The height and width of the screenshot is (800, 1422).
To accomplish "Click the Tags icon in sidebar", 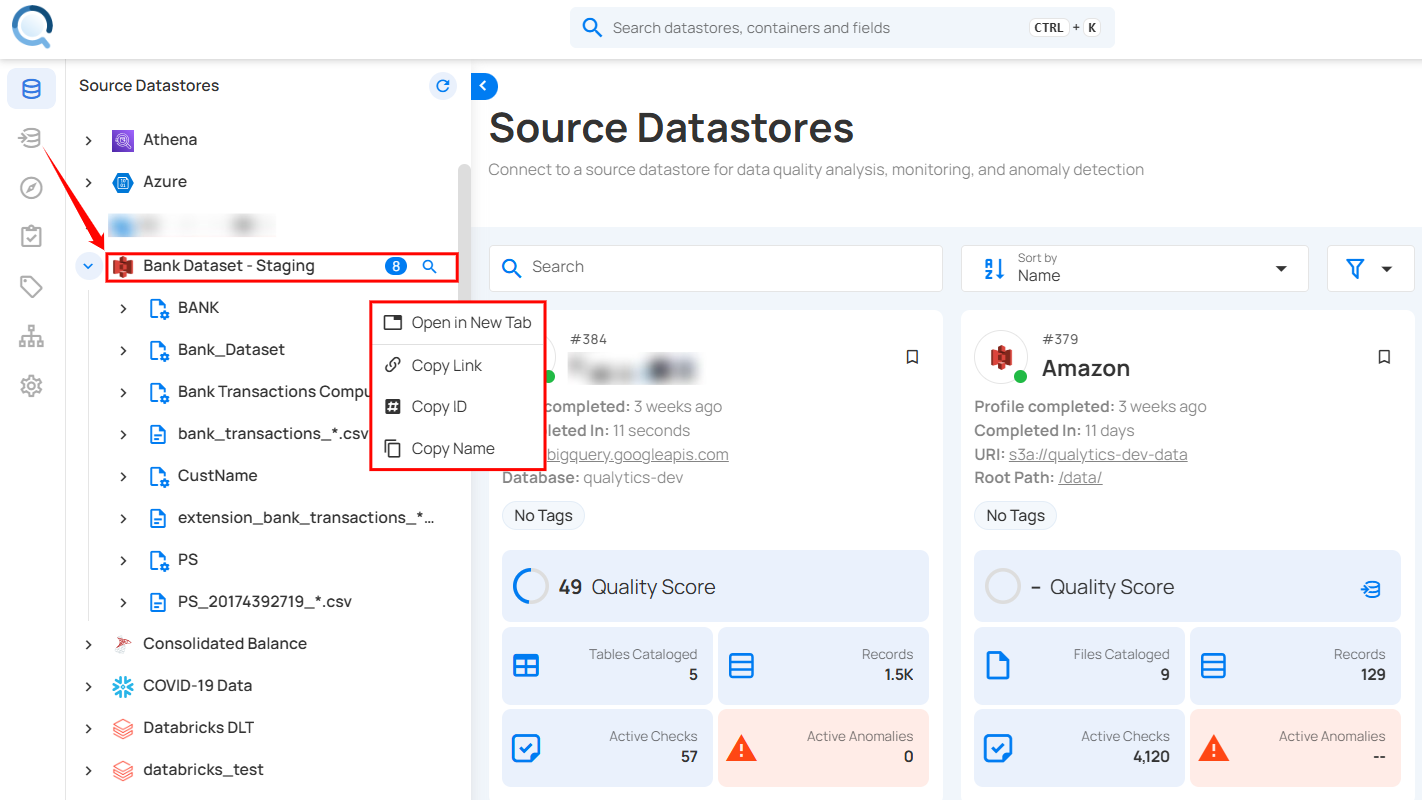I will click(x=31, y=286).
